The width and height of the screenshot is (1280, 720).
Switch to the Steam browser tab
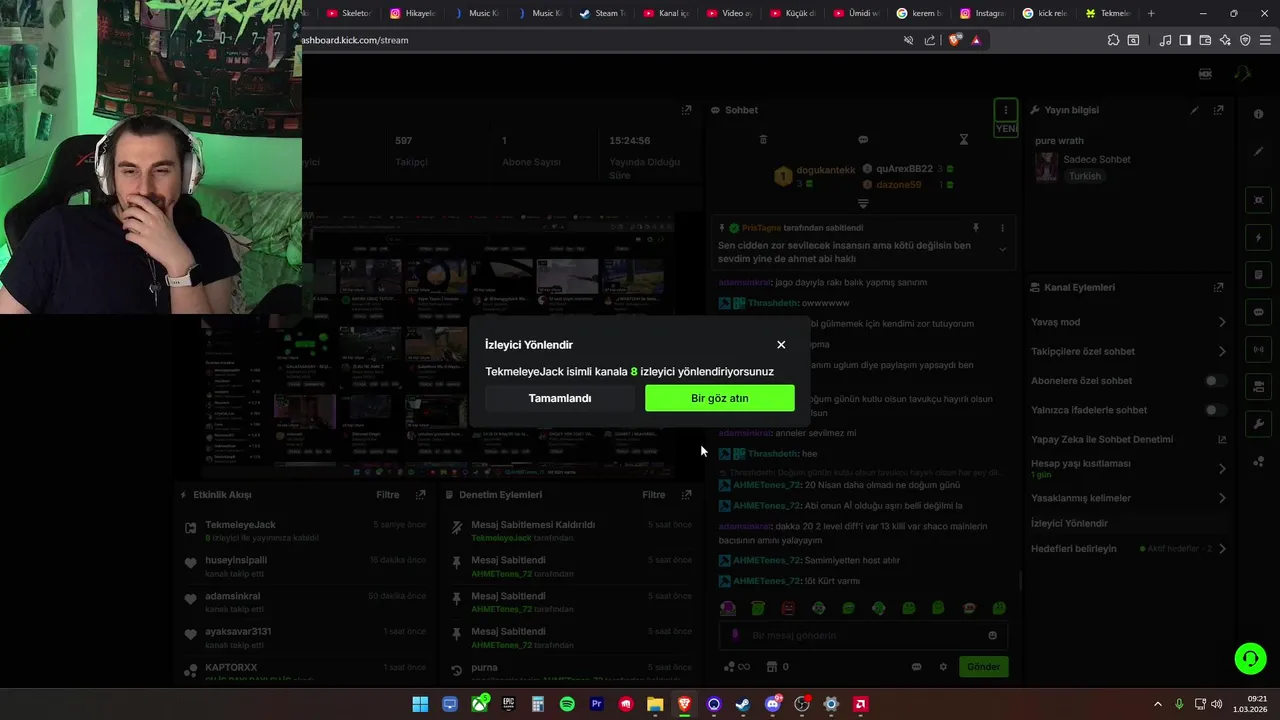[x=602, y=13]
